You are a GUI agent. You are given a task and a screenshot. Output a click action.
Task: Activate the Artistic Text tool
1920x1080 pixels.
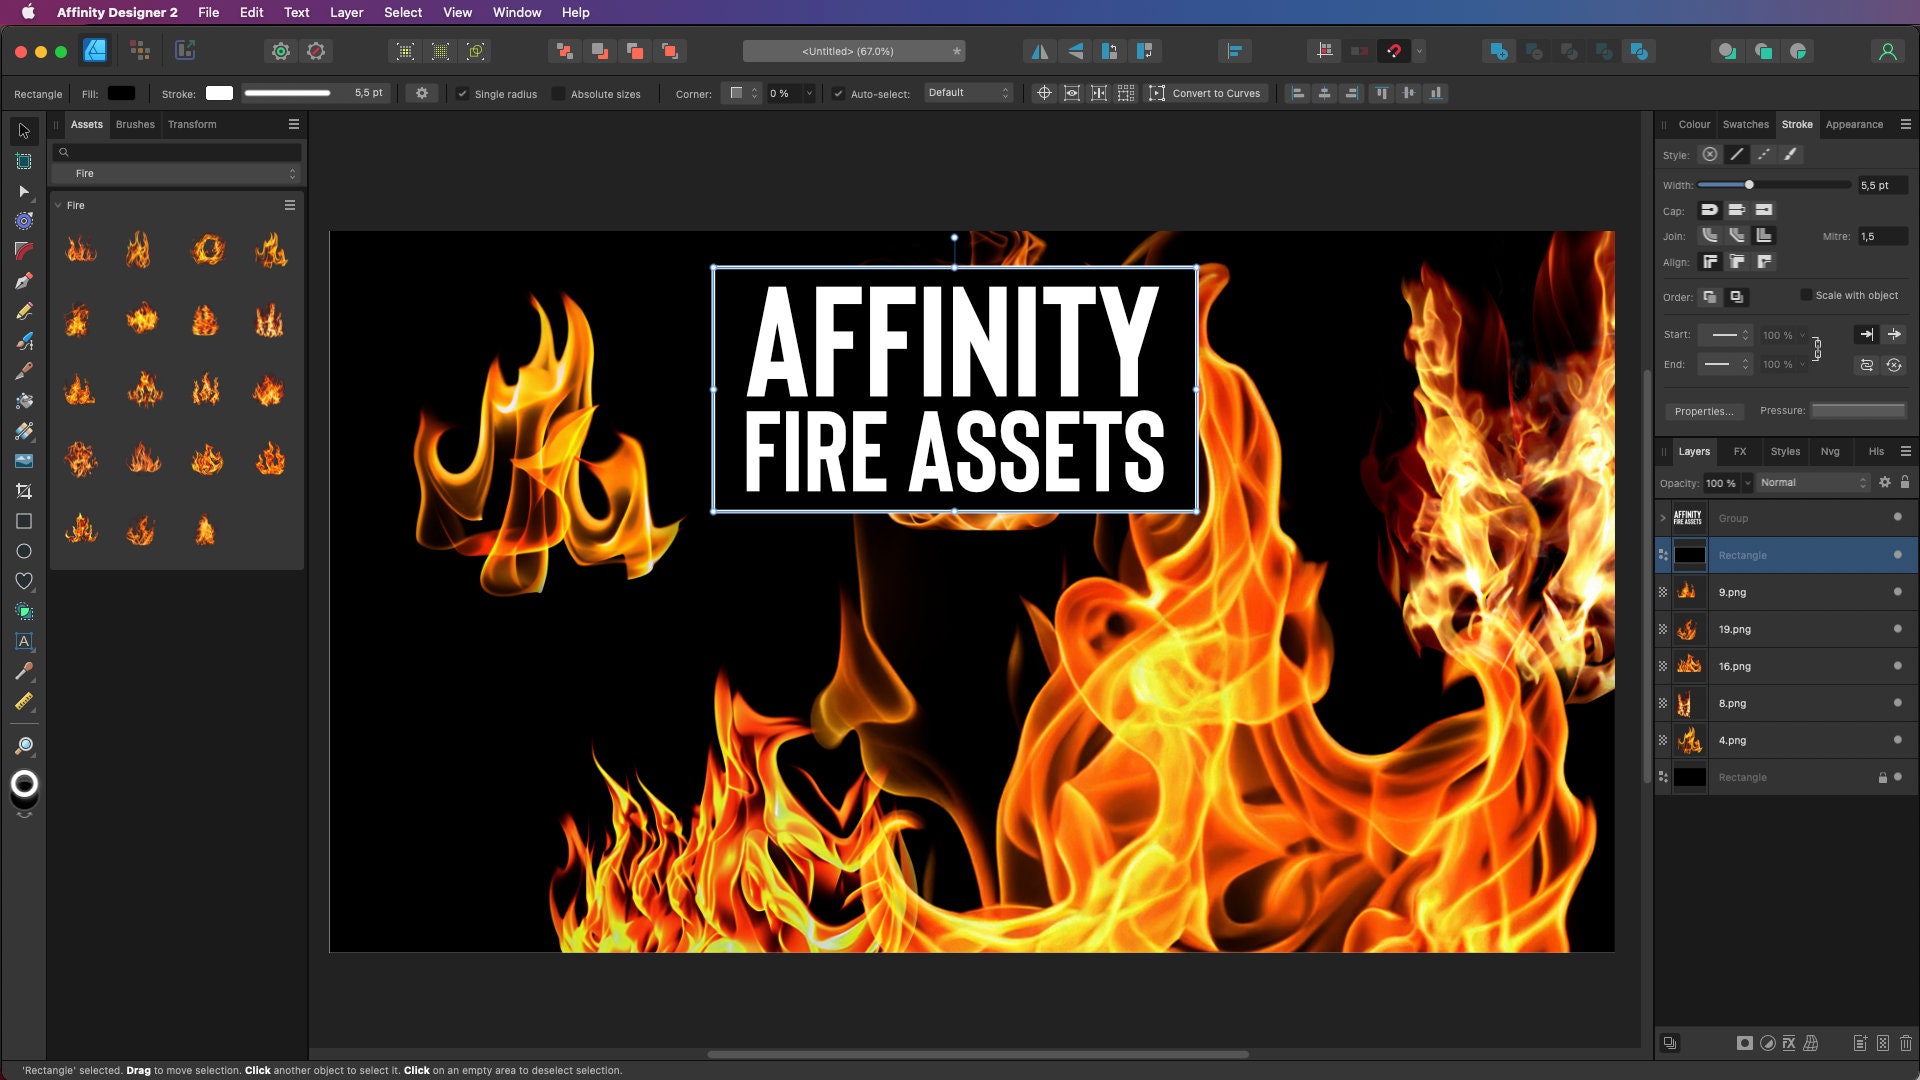click(x=24, y=640)
